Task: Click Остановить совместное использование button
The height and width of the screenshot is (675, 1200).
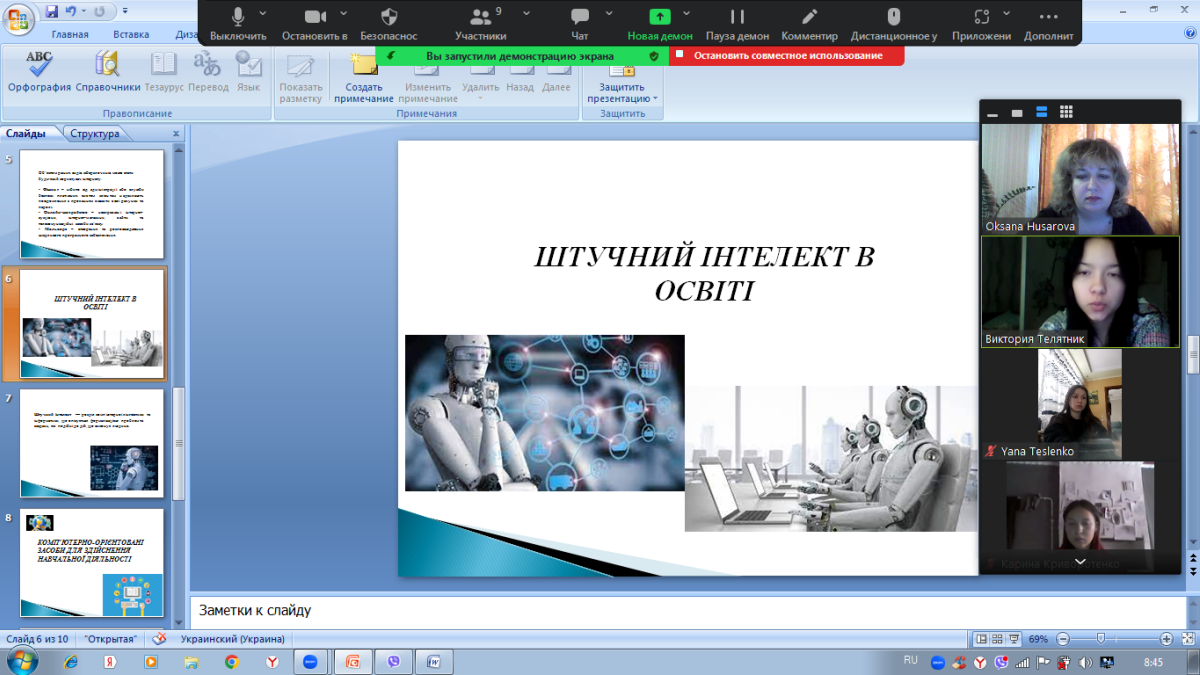Action: coord(787,56)
